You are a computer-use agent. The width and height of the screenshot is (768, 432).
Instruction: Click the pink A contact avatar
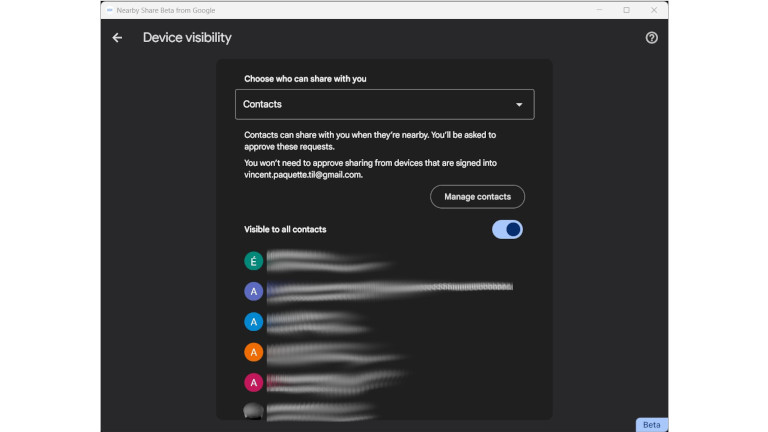(254, 381)
